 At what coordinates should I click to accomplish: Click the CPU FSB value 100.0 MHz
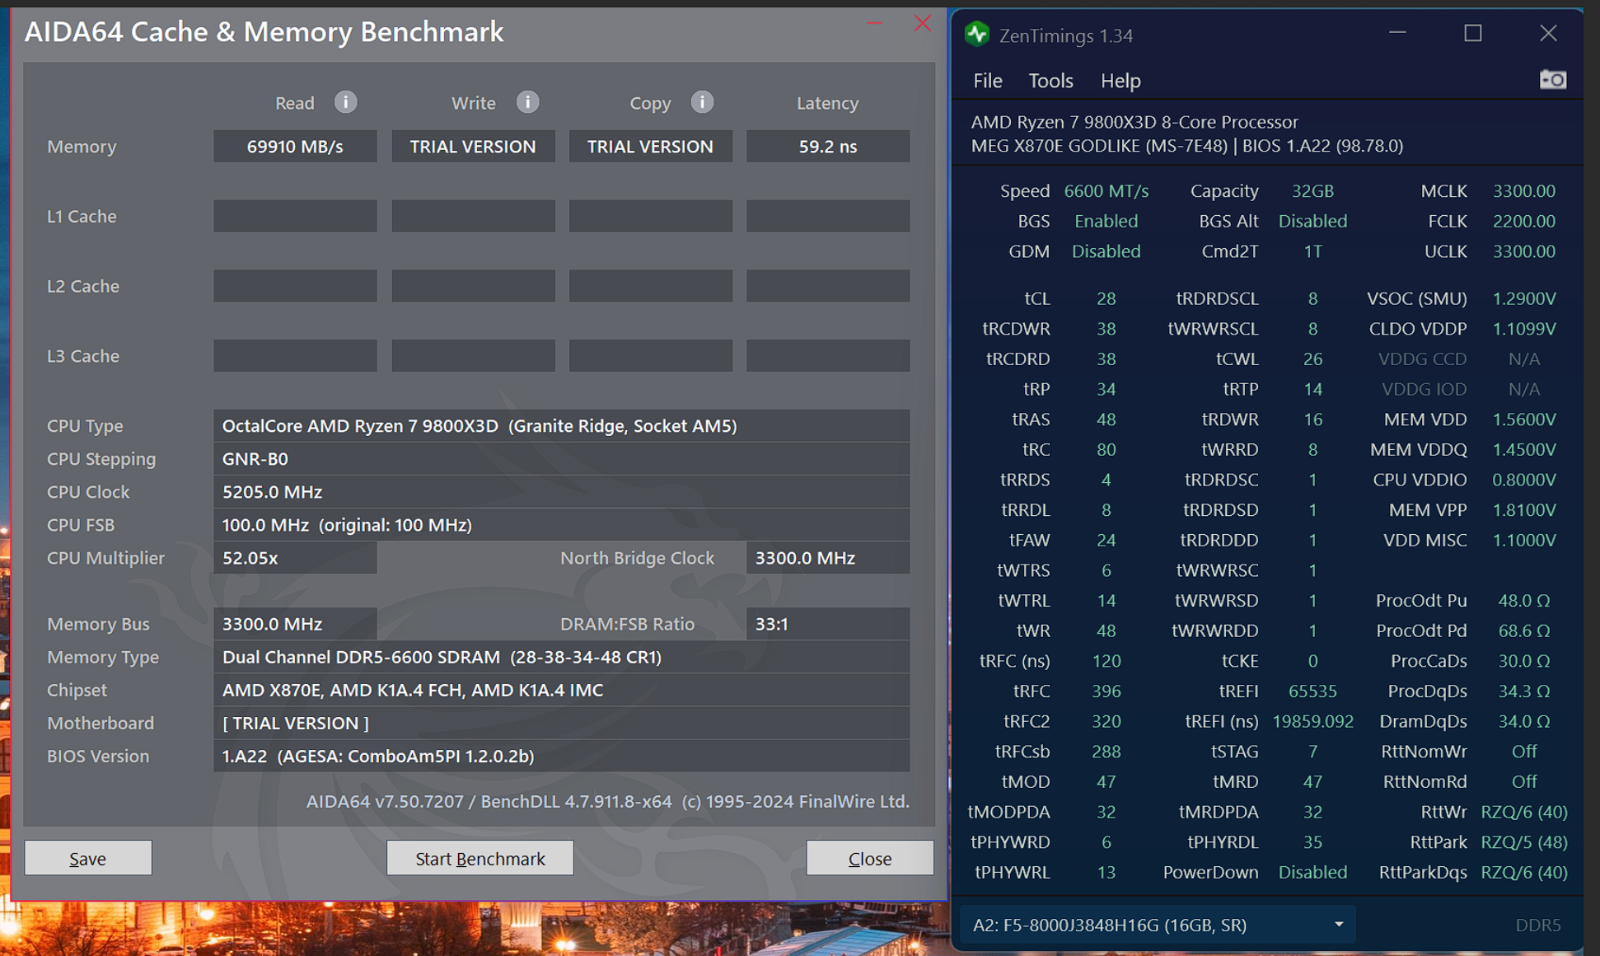[x=562, y=525]
